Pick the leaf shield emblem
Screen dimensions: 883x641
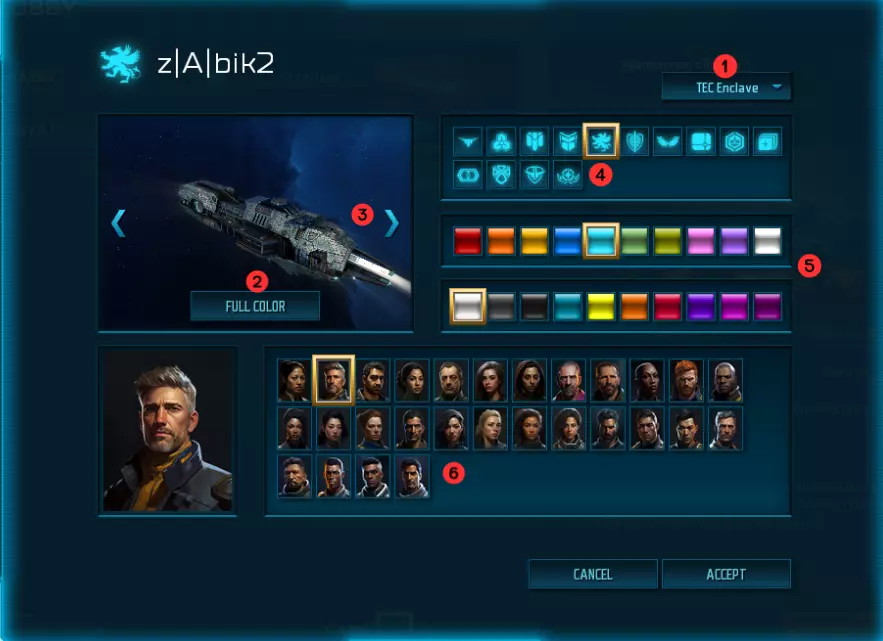(x=635, y=141)
